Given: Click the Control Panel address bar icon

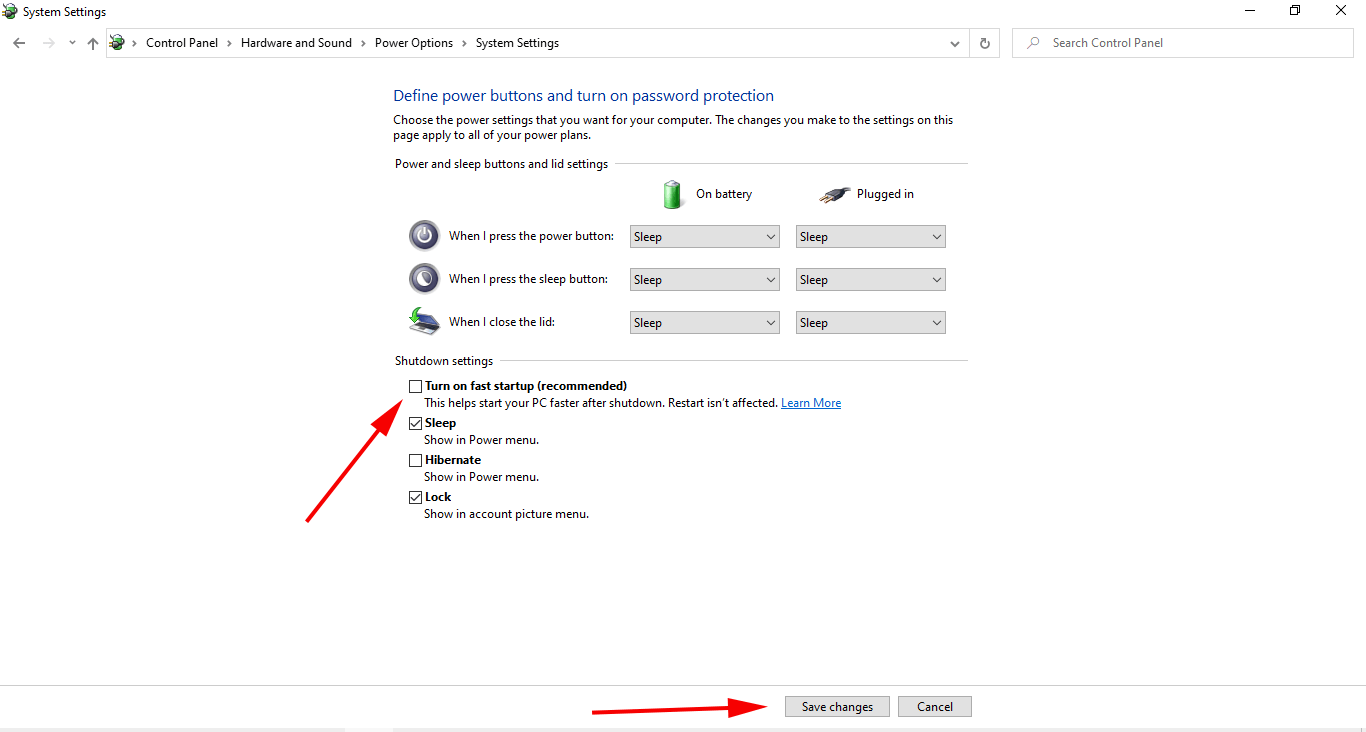Looking at the screenshot, I should 118,43.
